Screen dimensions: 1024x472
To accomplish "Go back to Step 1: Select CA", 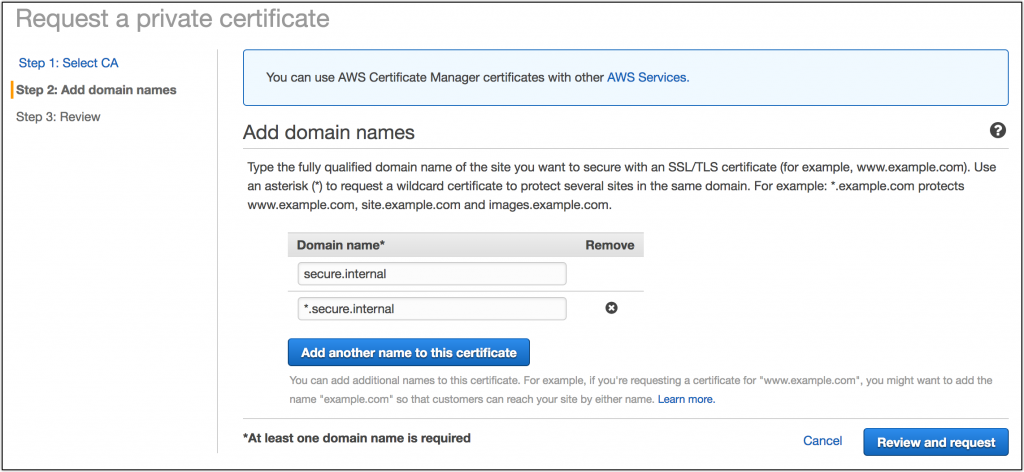I will coord(69,63).
